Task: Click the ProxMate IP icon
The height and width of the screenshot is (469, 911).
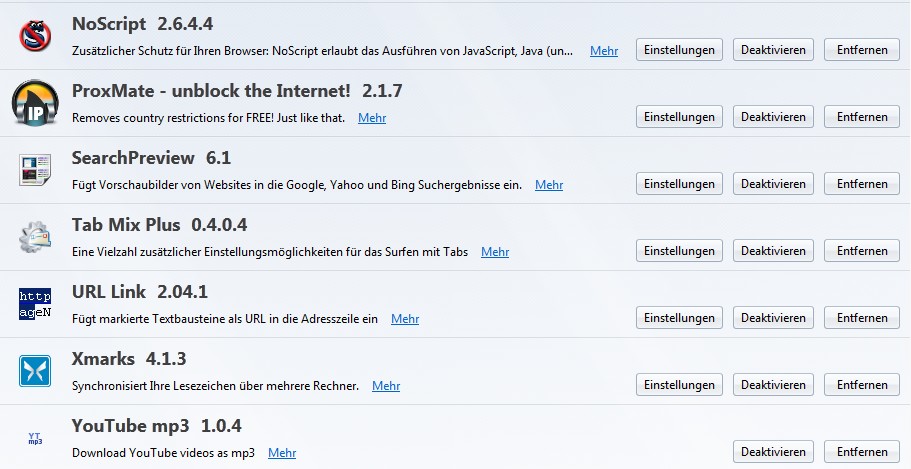Action: pyautogui.click(x=35, y=104)
